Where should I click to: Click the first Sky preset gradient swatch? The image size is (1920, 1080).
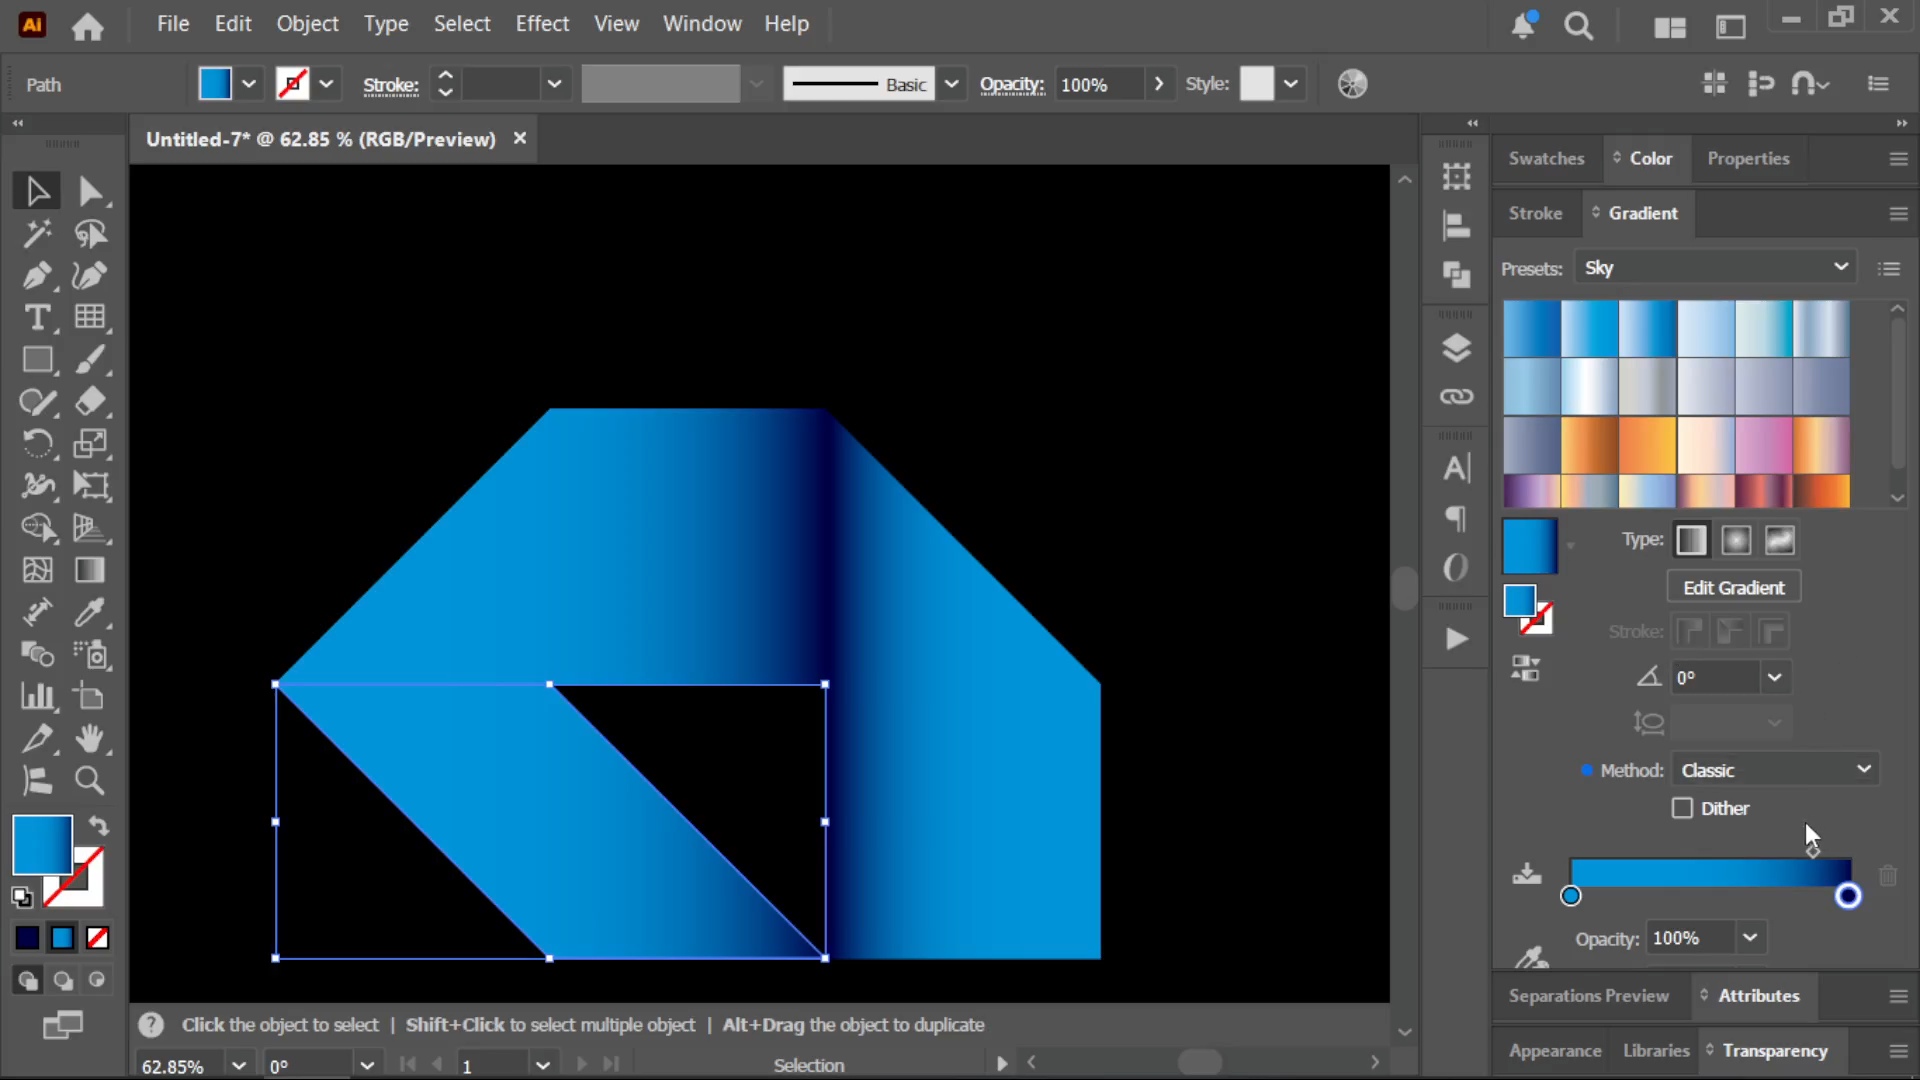tap(1532, 329)
